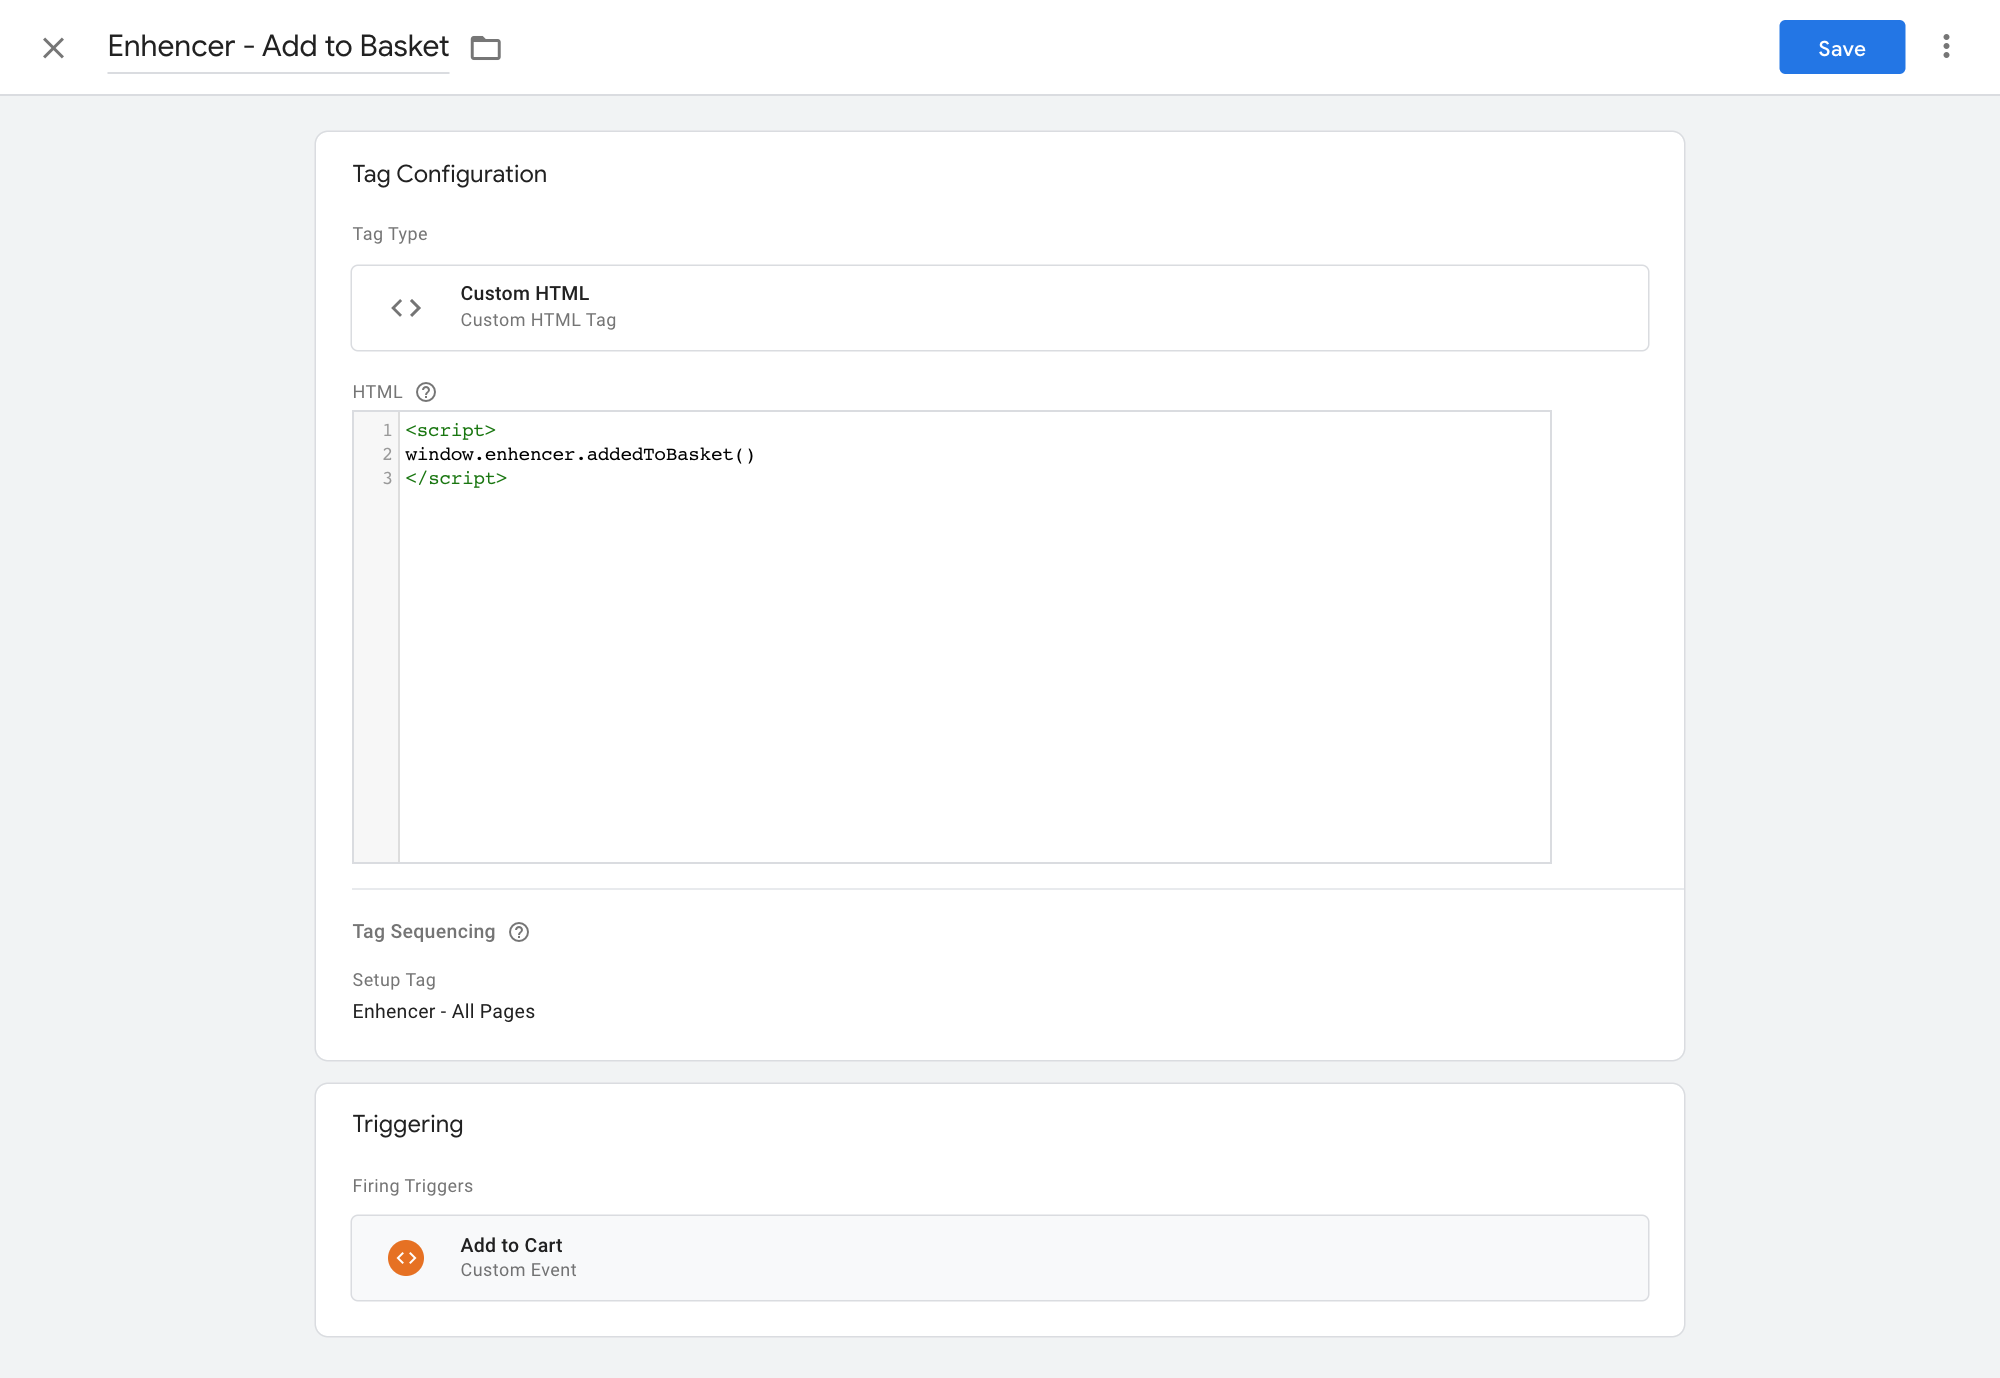Click the HTML help question mark icon
This screenshot has height=1378, width=2000.
coord(426,392)
